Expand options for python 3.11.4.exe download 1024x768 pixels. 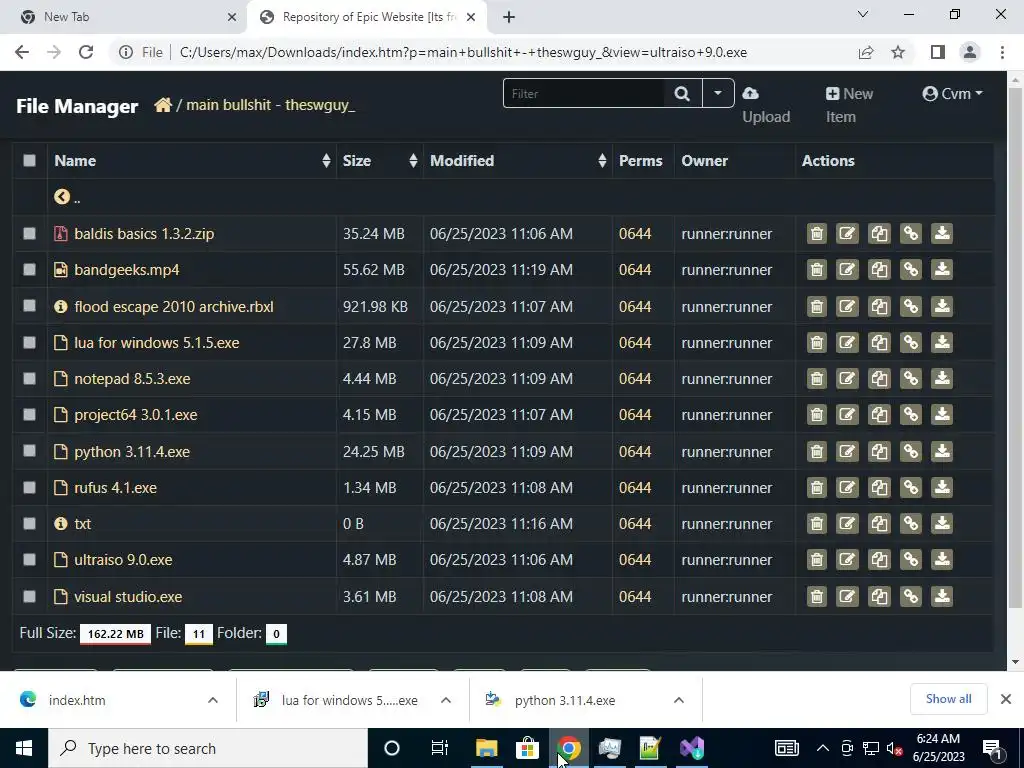pyautogui.click(x=679, y=700)
